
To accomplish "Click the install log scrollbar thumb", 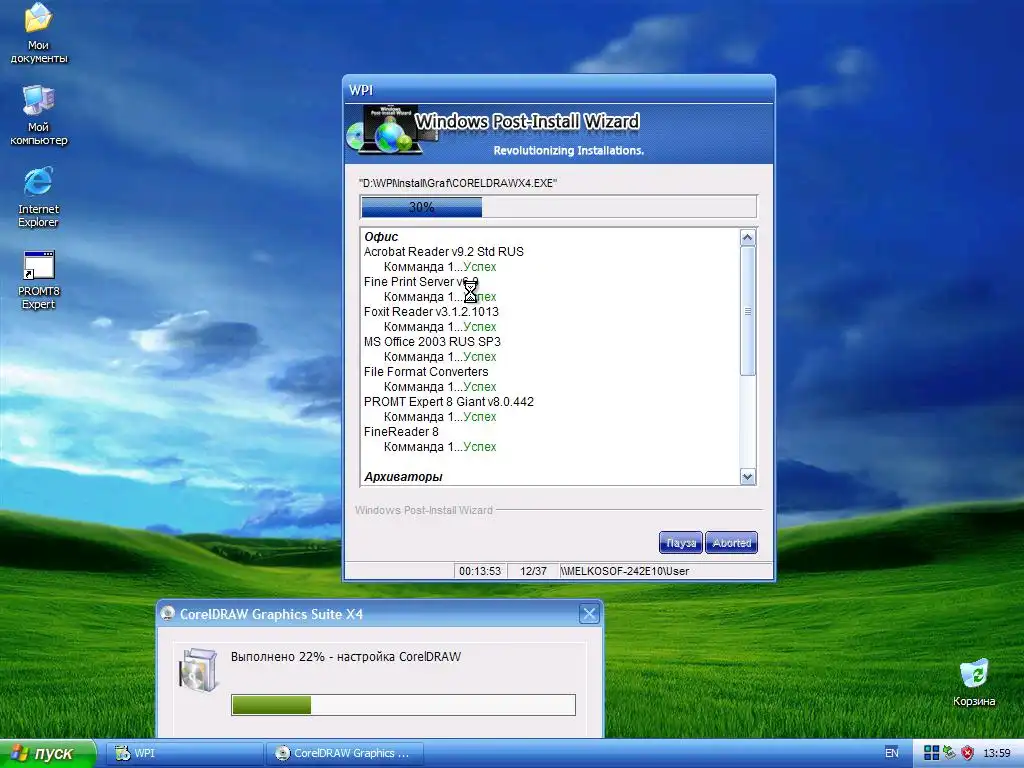I will point(748,311).
